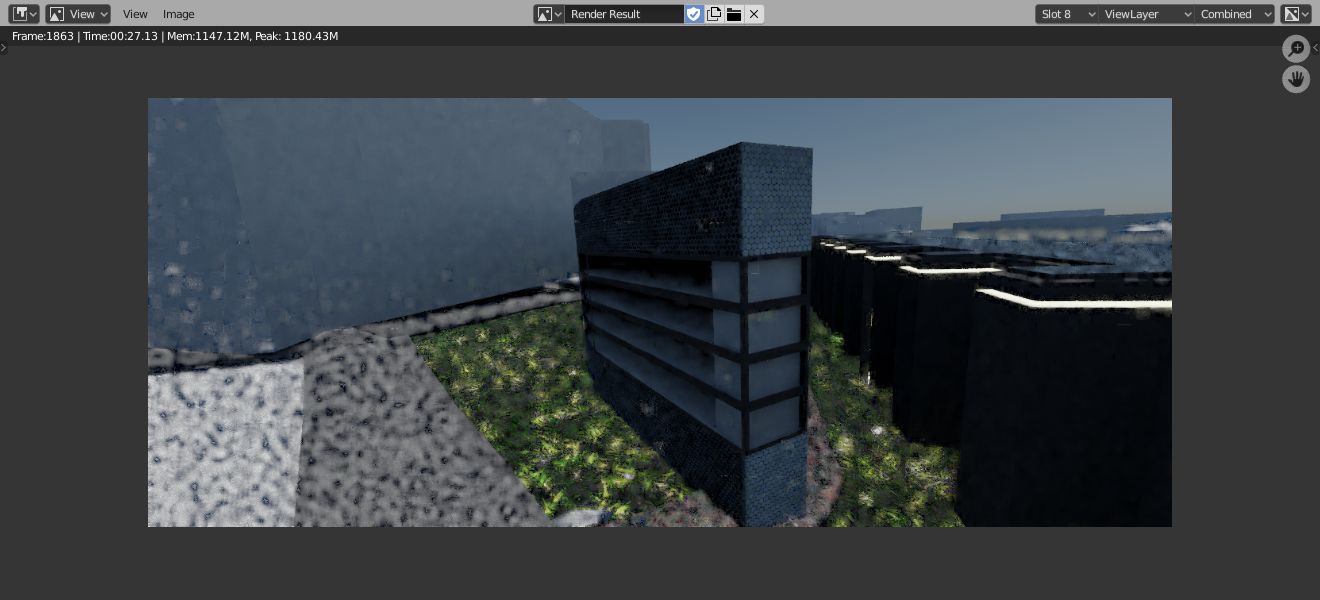Click the Render Result name field
The image size is (1320, 600).
[624, 14]
